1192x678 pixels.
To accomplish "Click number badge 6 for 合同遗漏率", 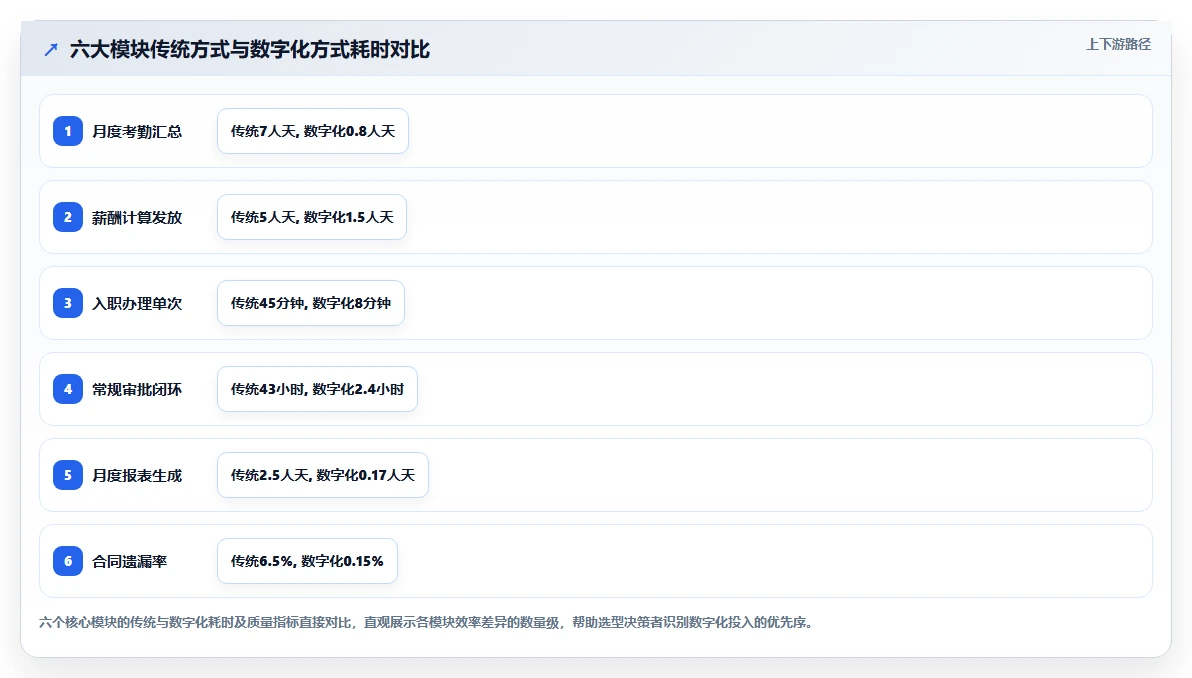I will pos(68,560).
